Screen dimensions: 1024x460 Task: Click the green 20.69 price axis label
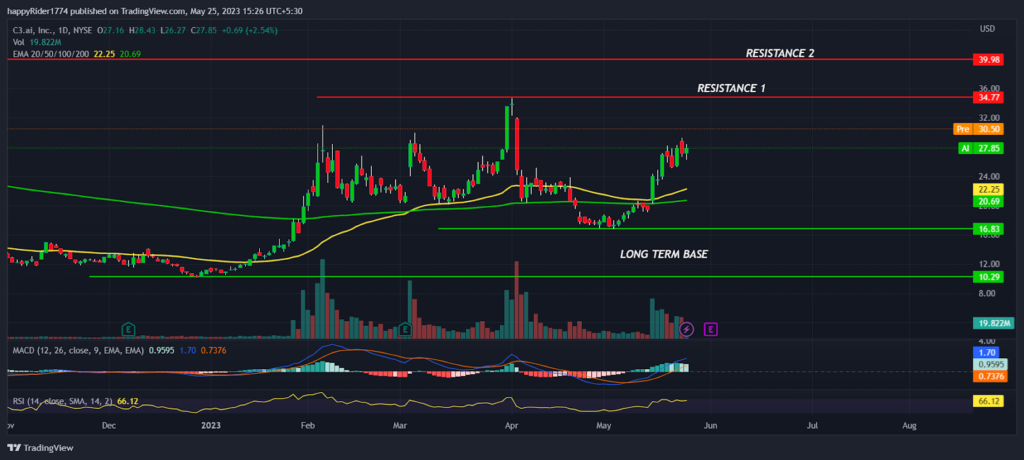(987, 201)
